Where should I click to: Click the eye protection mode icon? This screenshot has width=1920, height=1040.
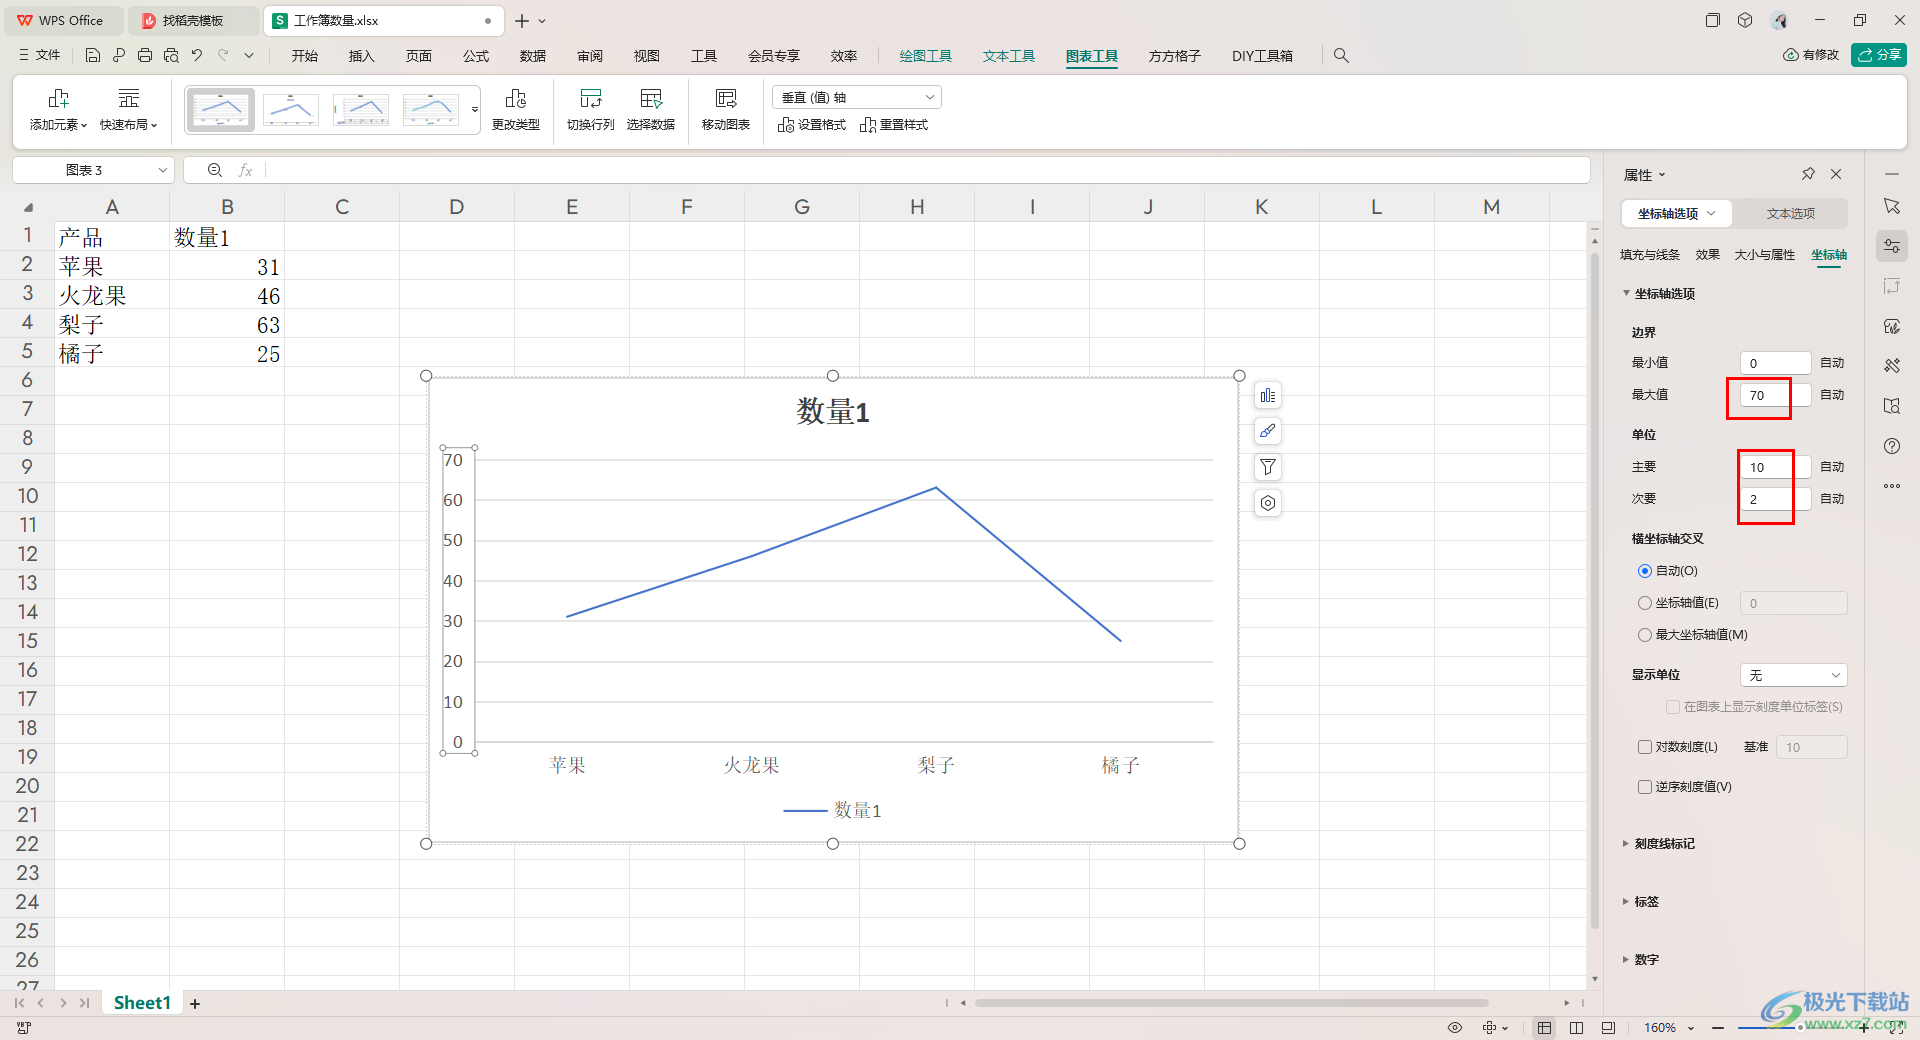1455,1028
